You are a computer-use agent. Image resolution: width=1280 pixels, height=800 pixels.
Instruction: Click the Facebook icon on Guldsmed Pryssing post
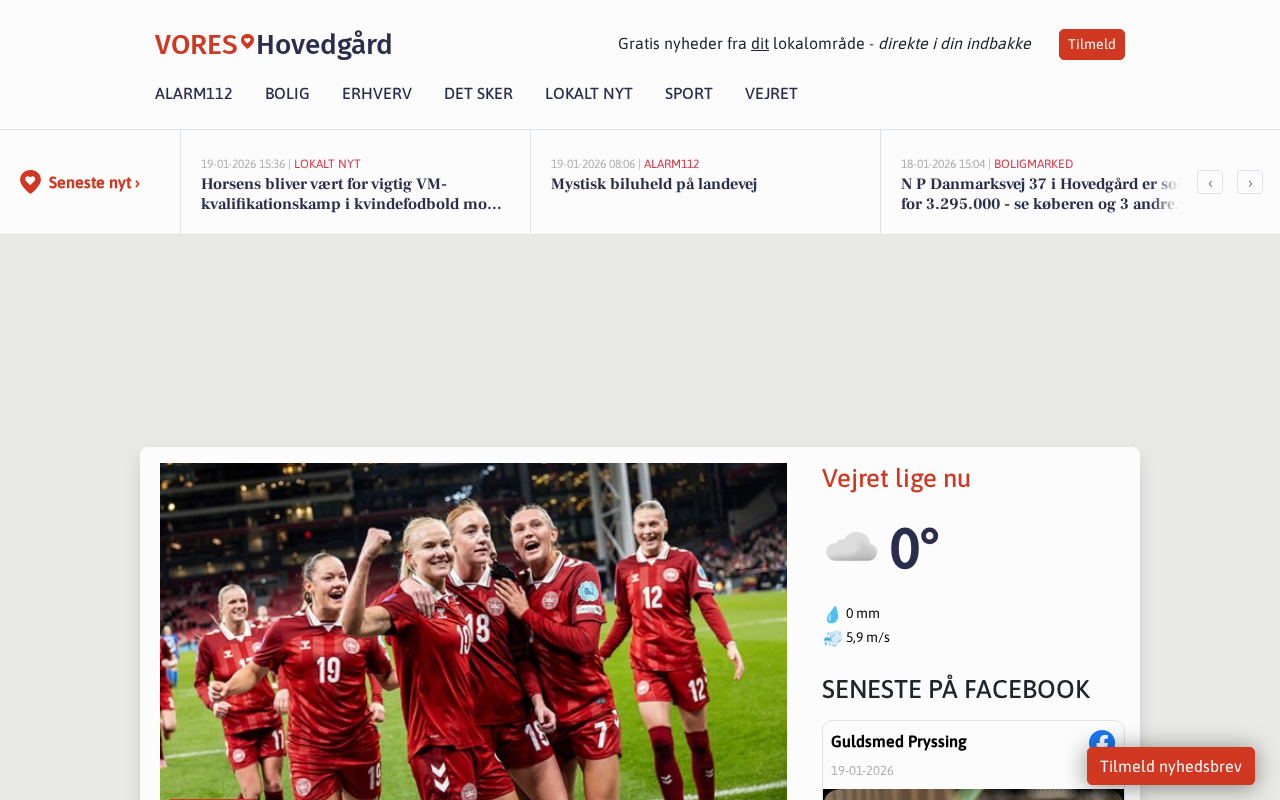click(1102, 743)
